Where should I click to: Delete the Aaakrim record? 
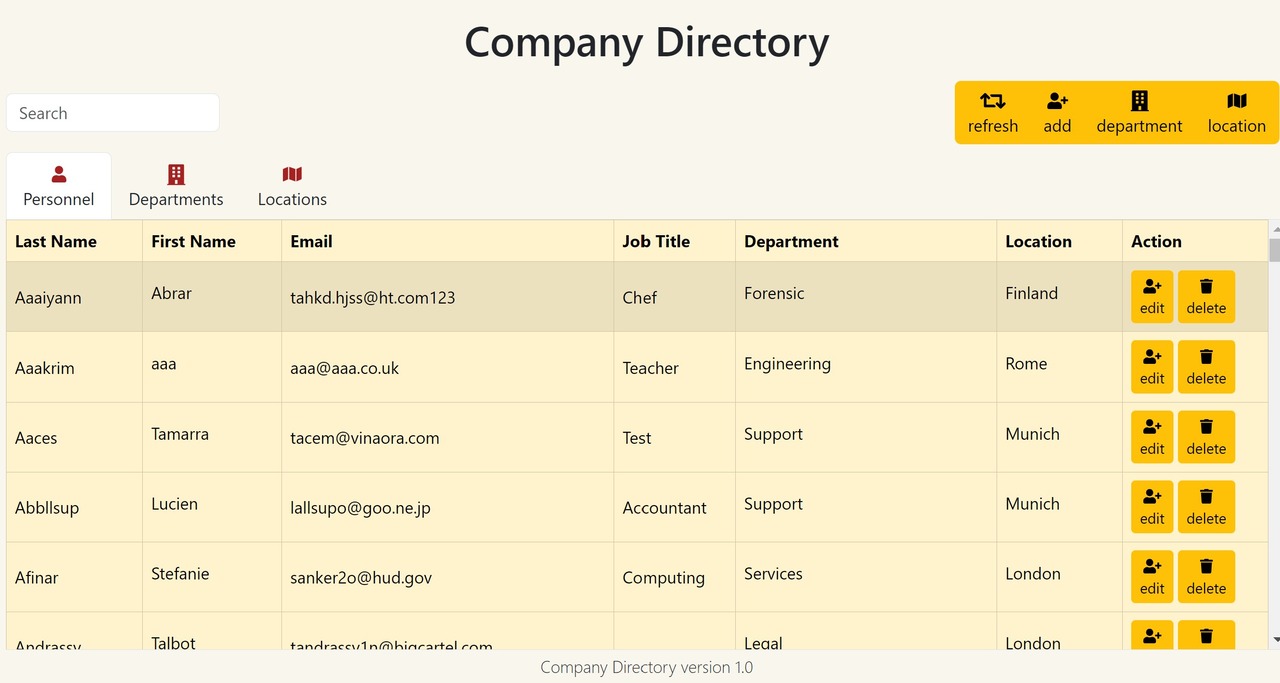click(1206, 367)
